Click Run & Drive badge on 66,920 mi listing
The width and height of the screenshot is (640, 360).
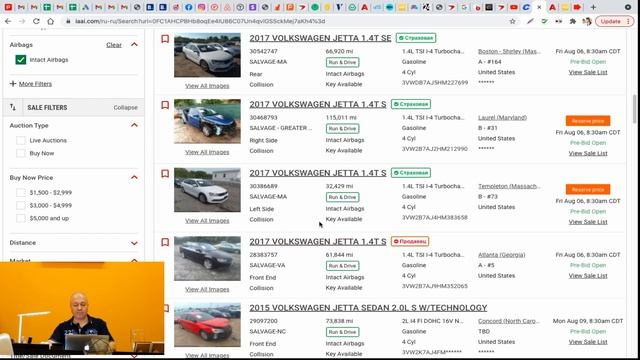(342, 62)
